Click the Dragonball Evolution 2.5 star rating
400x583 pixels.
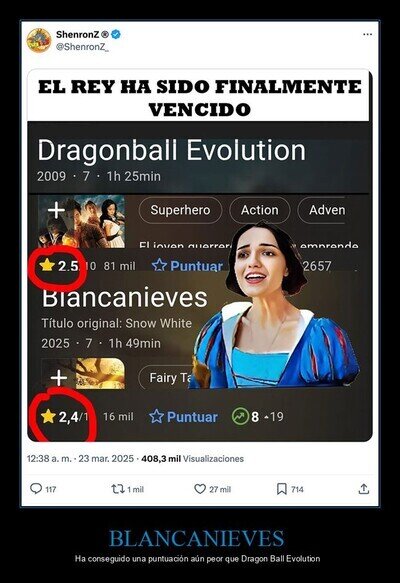[59, 266]
